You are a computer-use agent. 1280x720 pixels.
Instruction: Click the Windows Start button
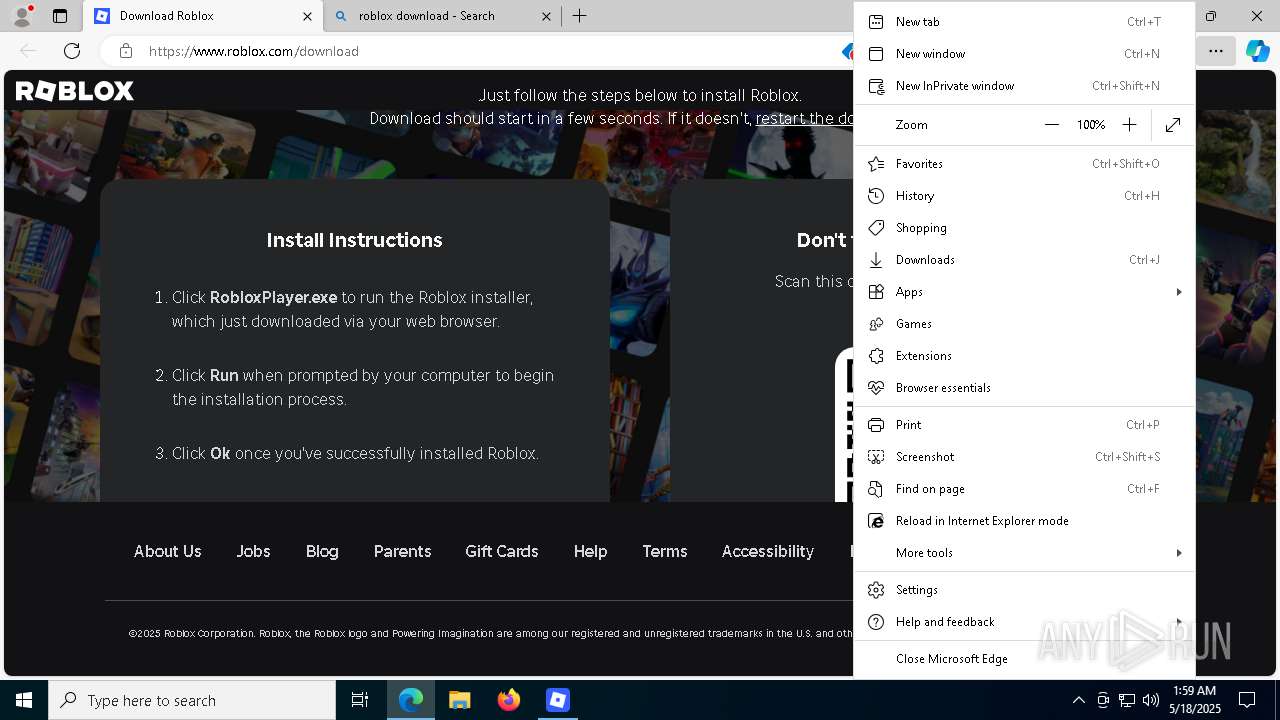[24, 700]
